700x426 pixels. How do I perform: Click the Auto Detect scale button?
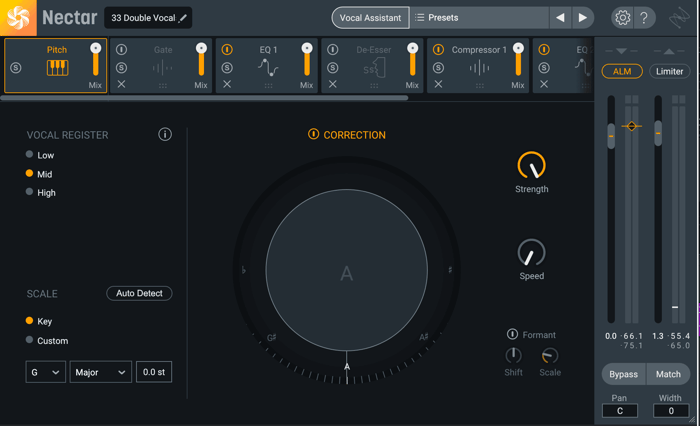click(139, 293)
